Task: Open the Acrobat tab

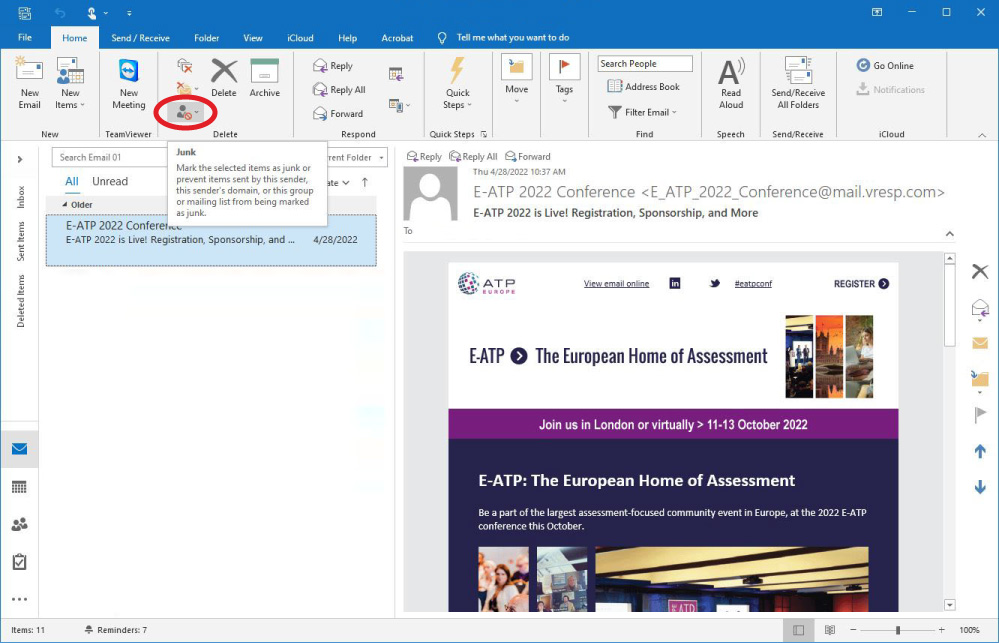Action: pyautogui.click(x=397, y=38)
